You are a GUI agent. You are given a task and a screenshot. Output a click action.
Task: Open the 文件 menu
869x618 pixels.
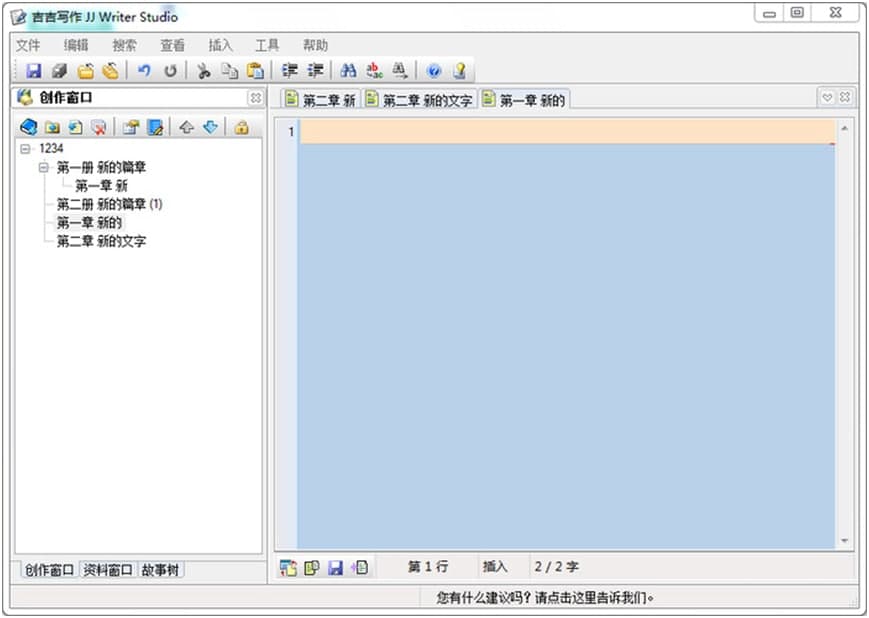point(28,45)
